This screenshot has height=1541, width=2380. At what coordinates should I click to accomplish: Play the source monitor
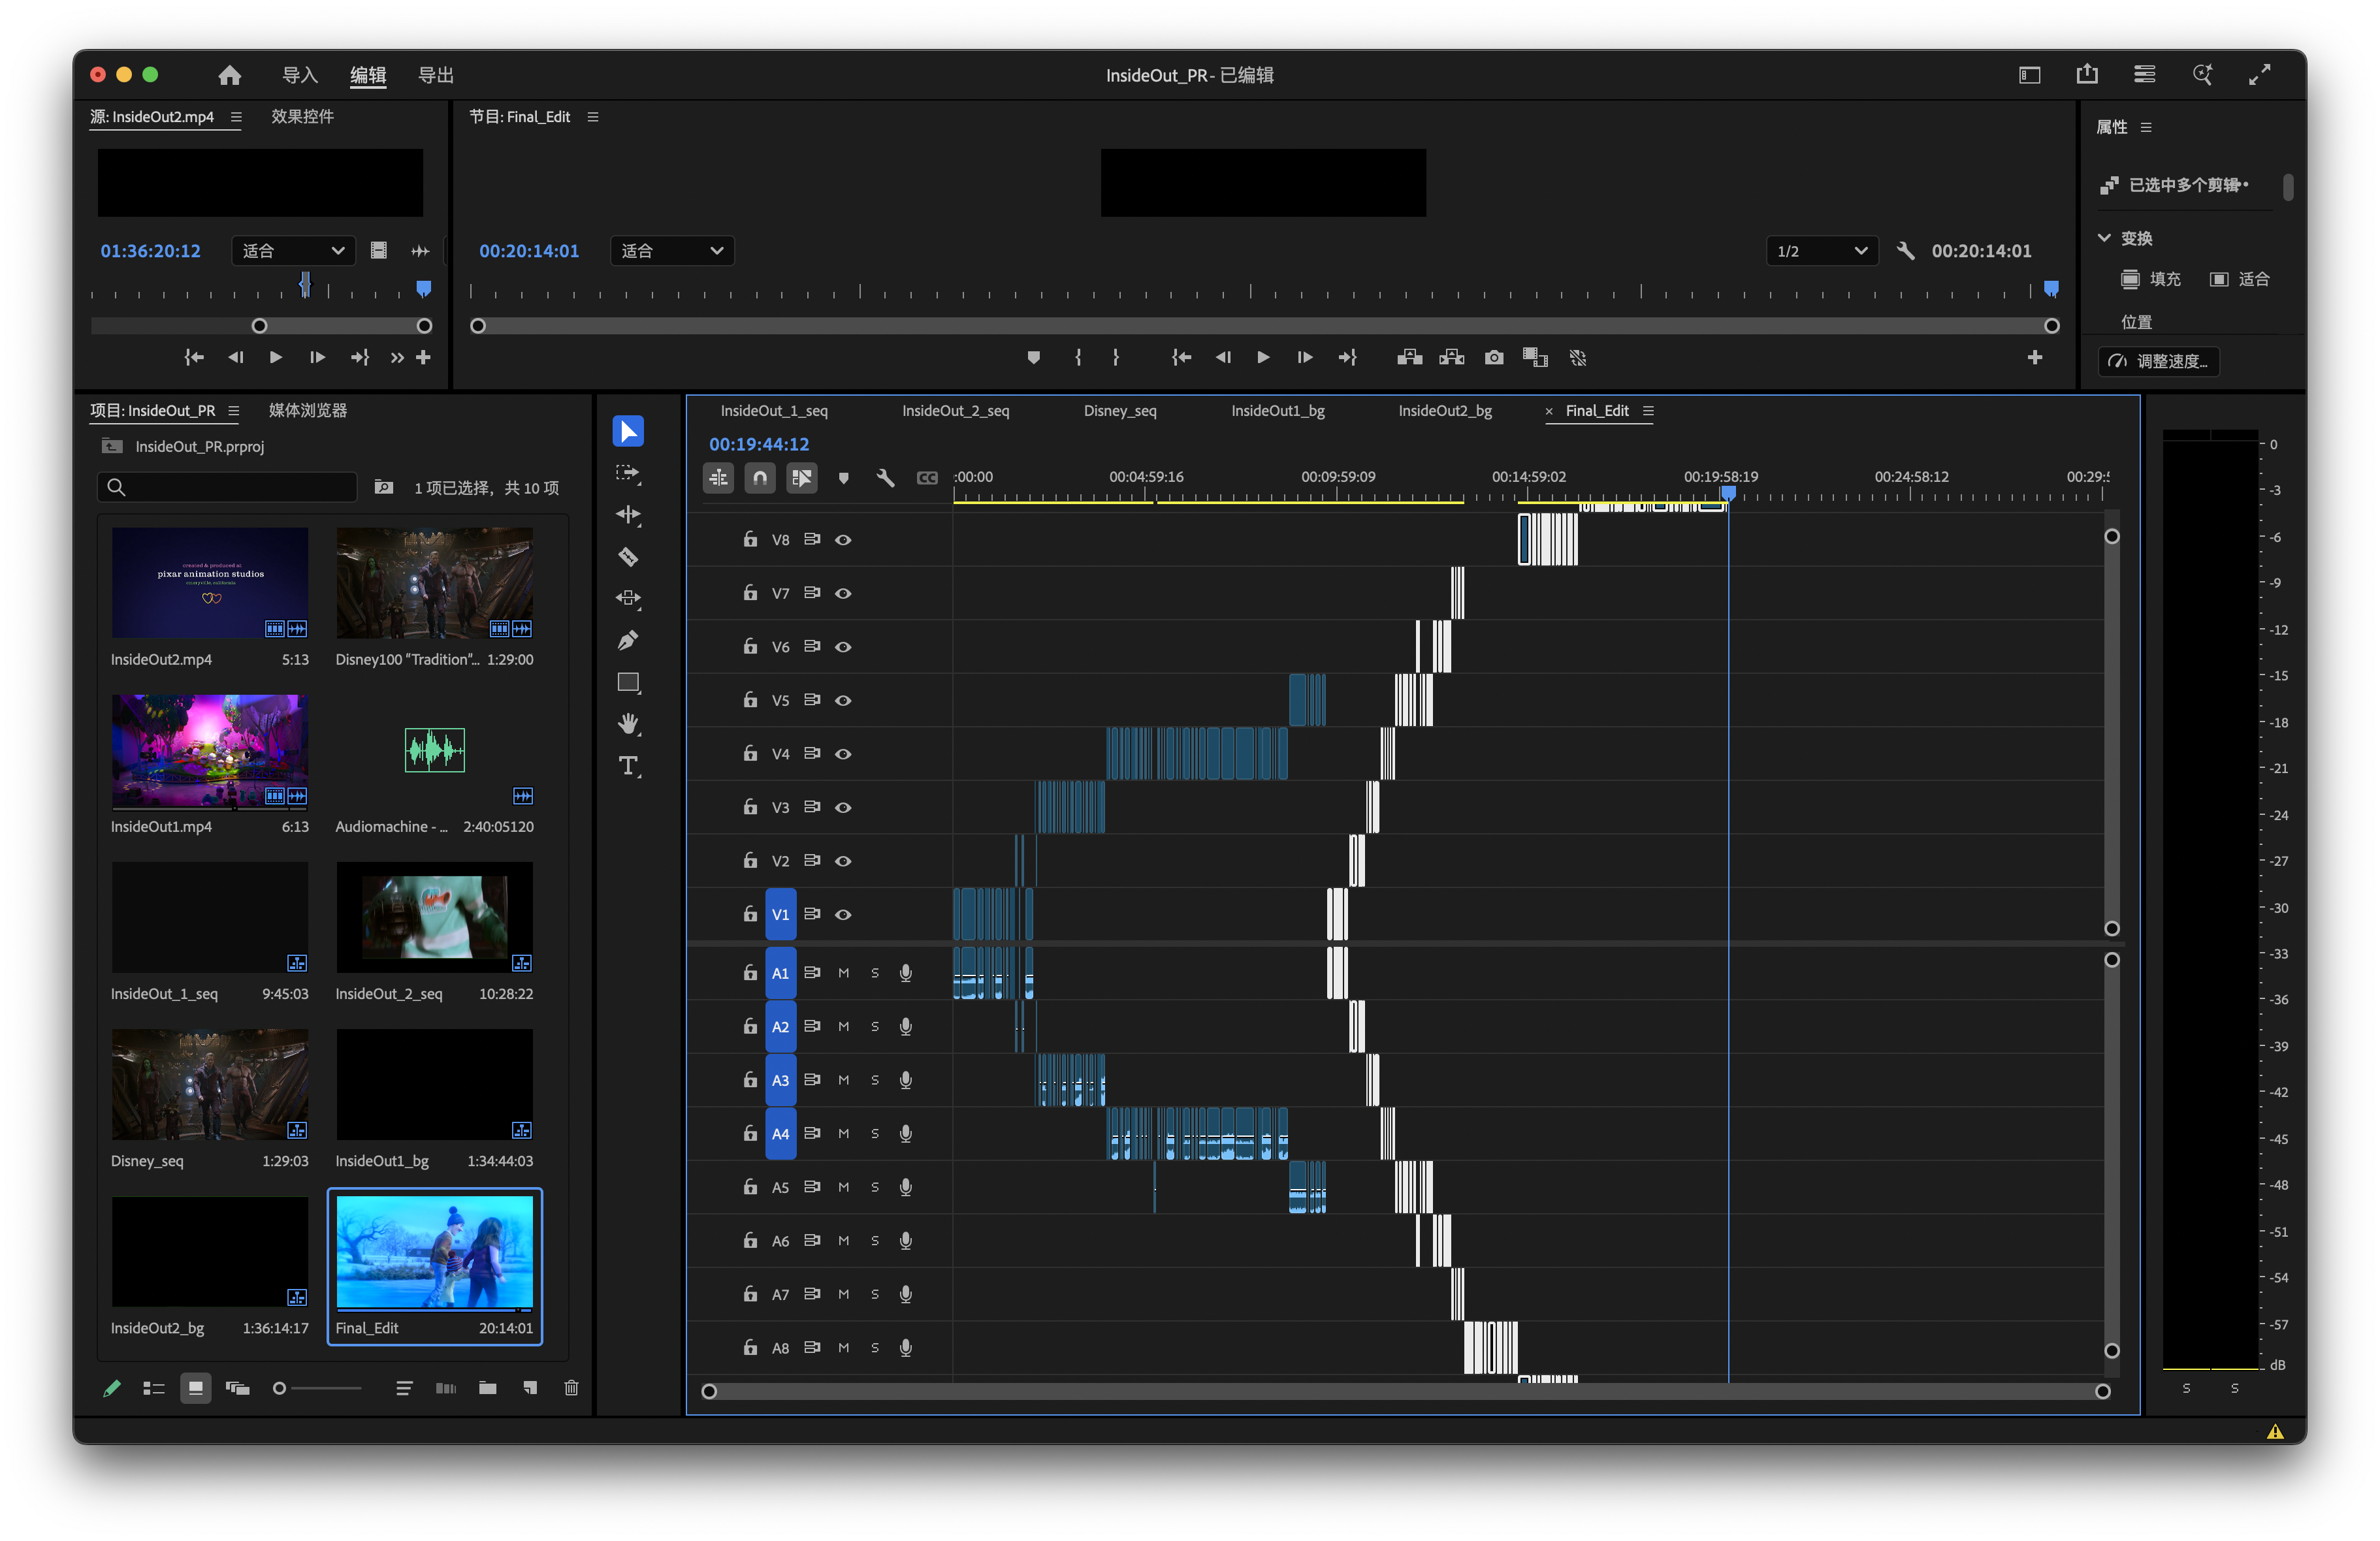click(276, 358)
